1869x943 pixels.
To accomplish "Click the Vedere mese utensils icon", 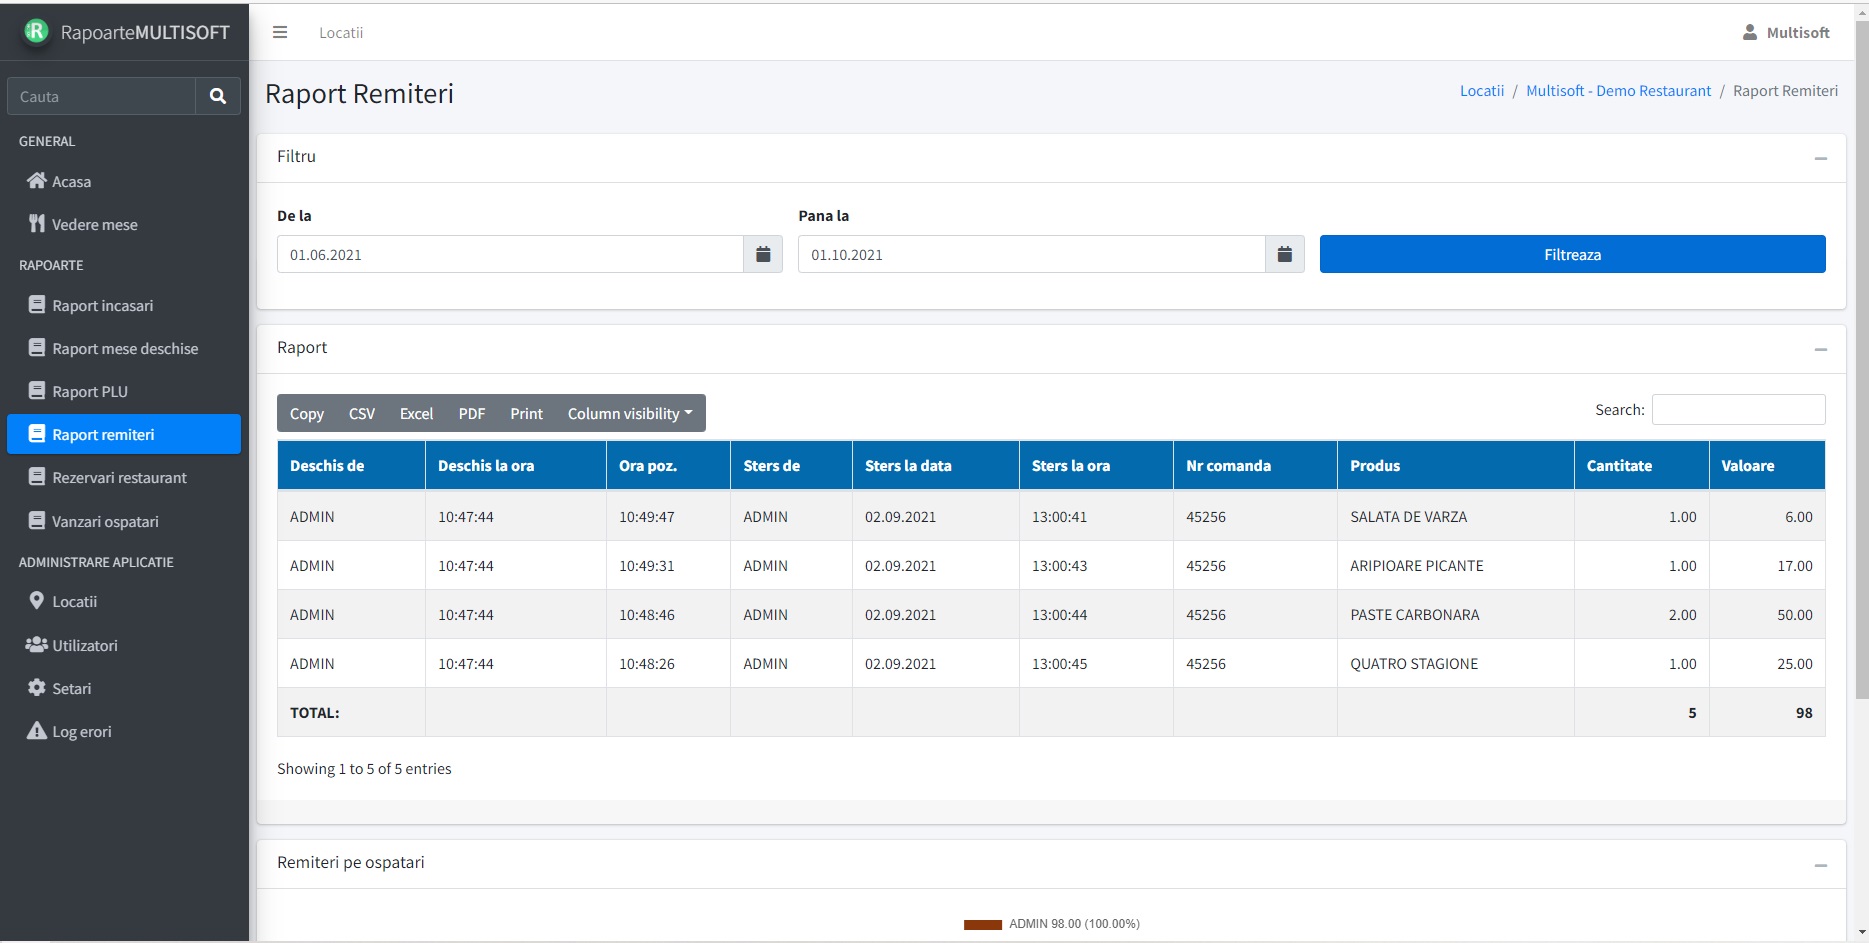I will click(37, 224).
